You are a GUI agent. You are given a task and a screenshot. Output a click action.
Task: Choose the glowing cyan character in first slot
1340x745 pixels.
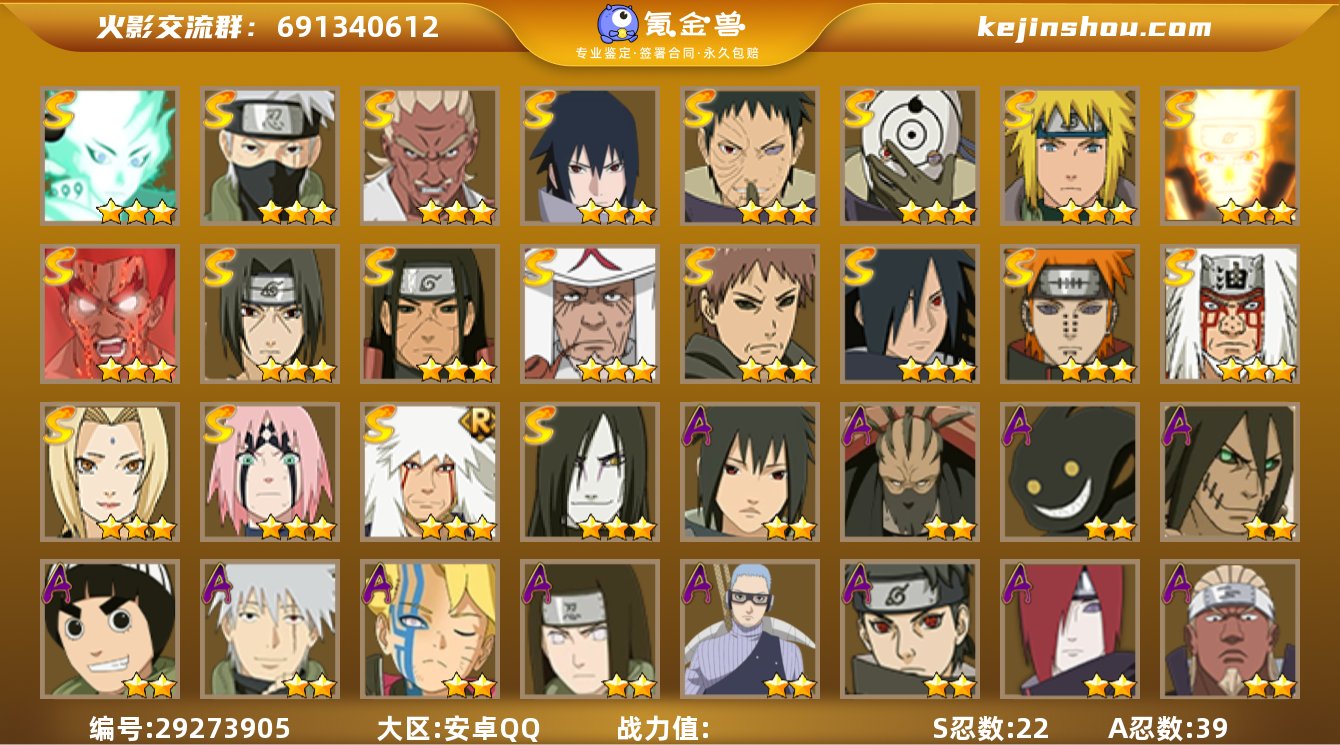[x=110, y=156]
